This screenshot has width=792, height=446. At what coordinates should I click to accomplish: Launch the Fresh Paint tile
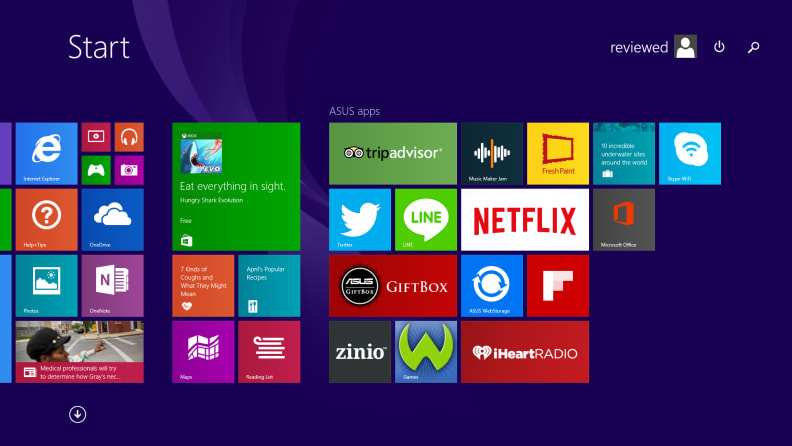tap(558, 154)
